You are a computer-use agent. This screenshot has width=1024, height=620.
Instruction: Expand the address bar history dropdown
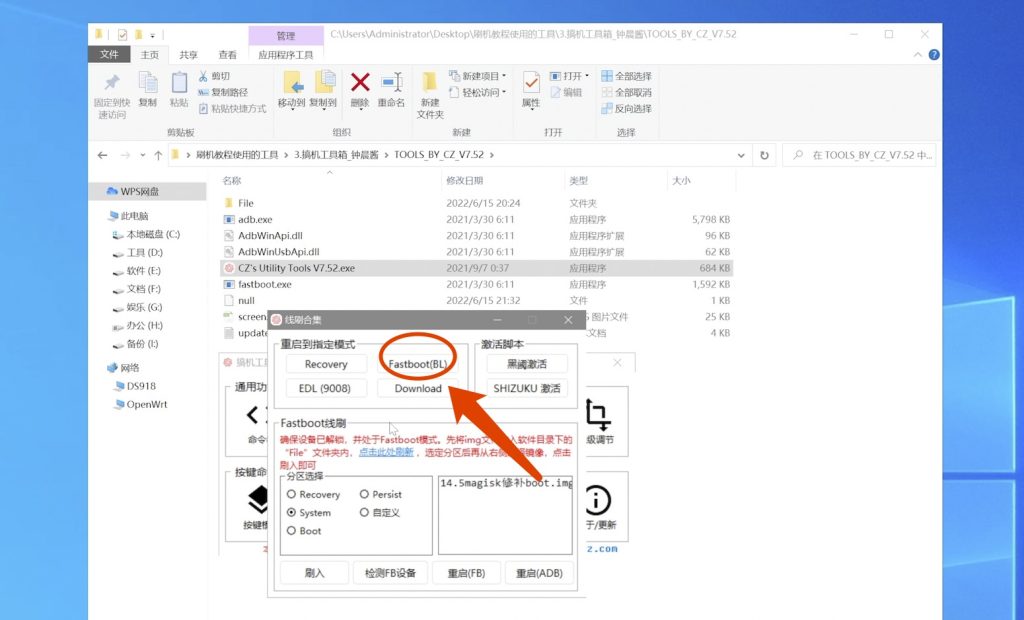point(741,155)
